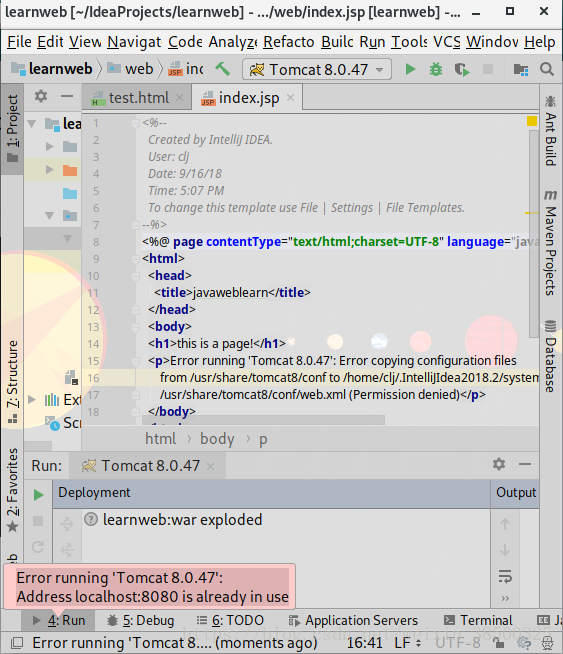Run Tomcat with the green play button
This screenshot has height=654, width=563.
[x=410, y=69]
